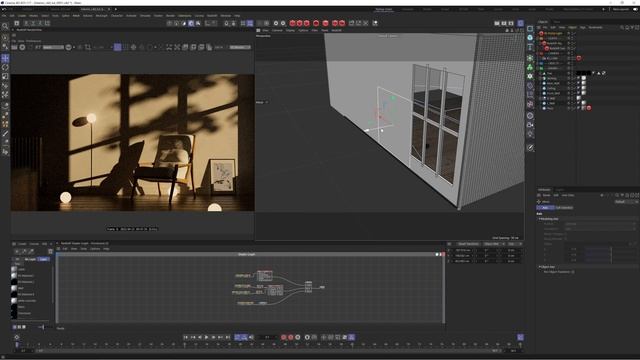Select the highlighted Move tool in left palette
This screenshot has width=640, height=360.
pos(5,58)
